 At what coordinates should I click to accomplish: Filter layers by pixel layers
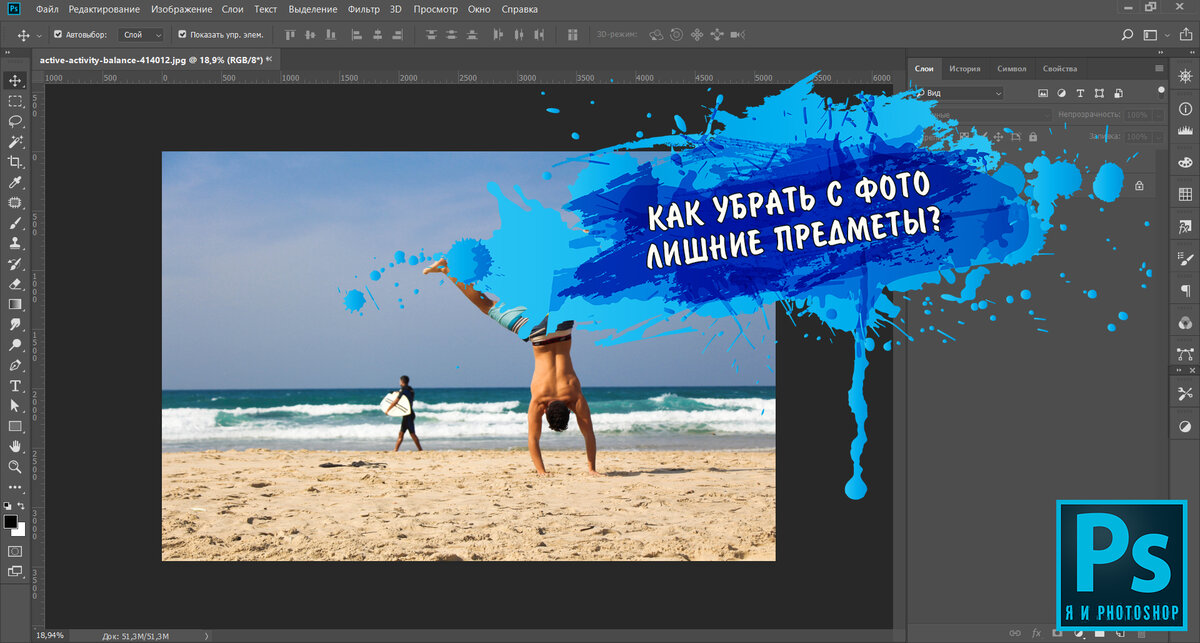pyautogui.click(x=1043, y=93)
